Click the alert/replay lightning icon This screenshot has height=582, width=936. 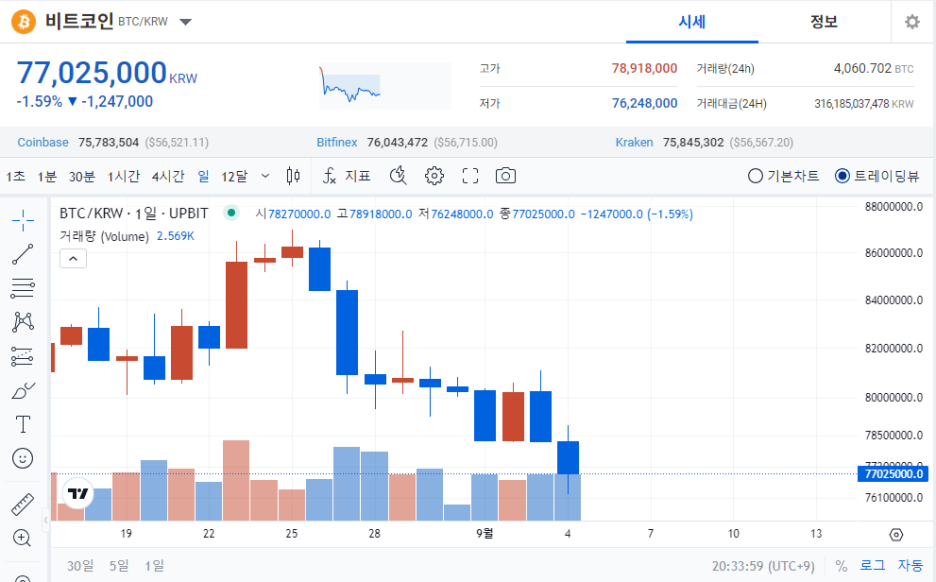point(398,175)
